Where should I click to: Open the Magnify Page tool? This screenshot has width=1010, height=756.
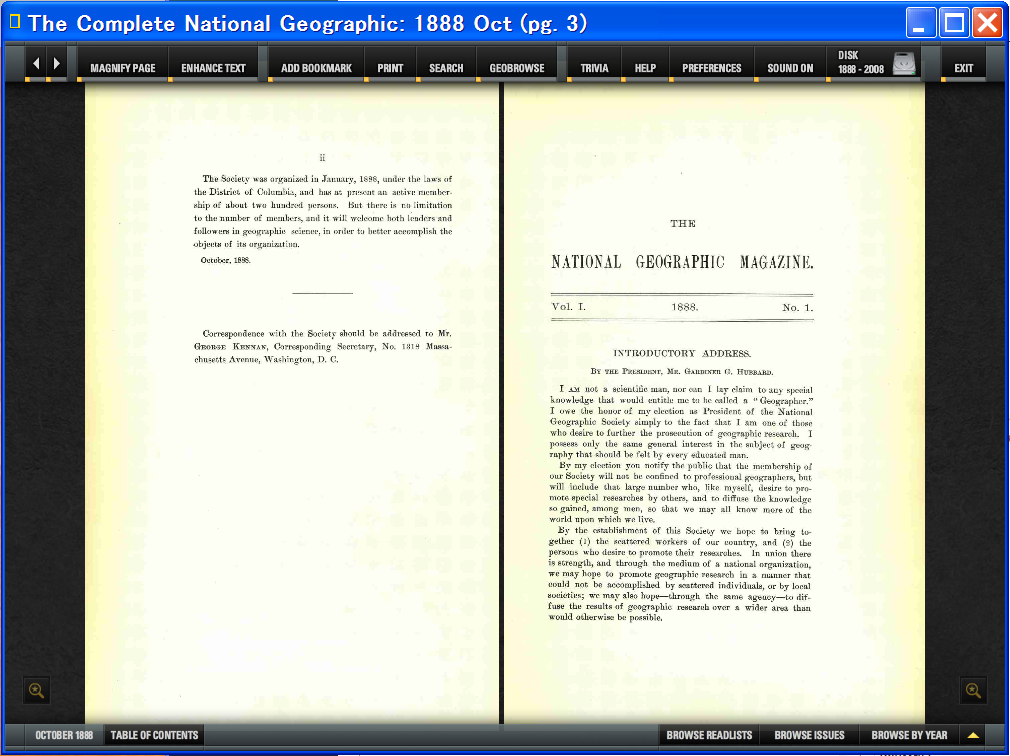point(122,68)
